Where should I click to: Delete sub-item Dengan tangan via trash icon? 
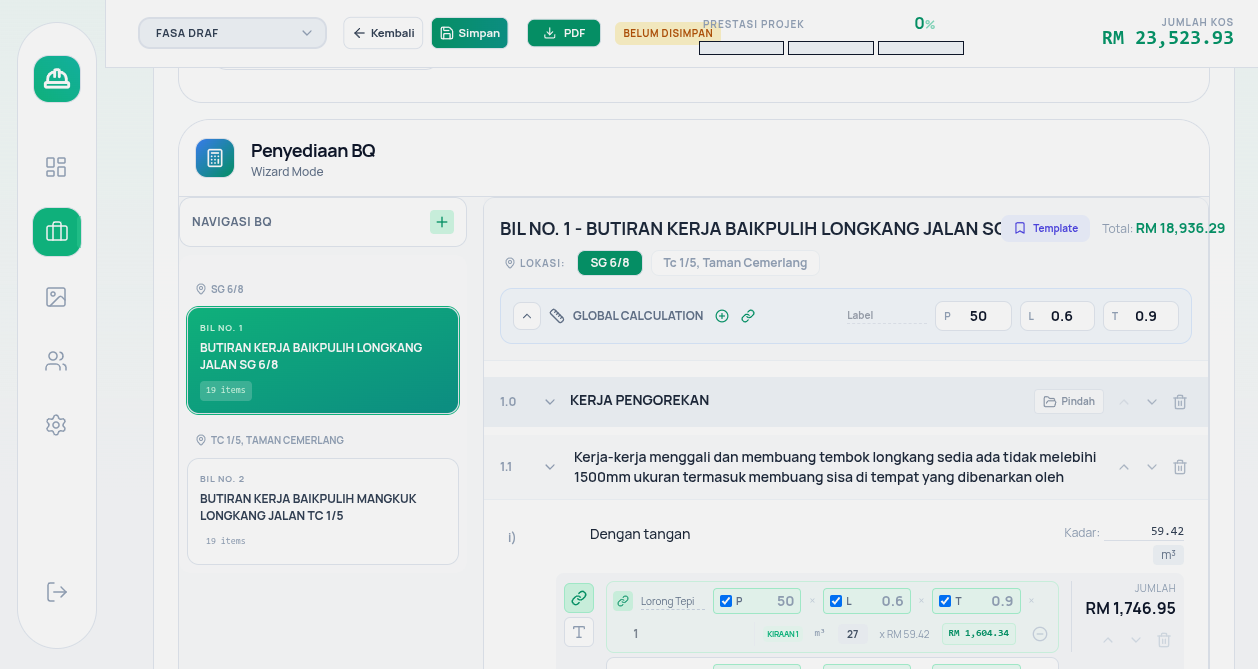point(1164,640)
